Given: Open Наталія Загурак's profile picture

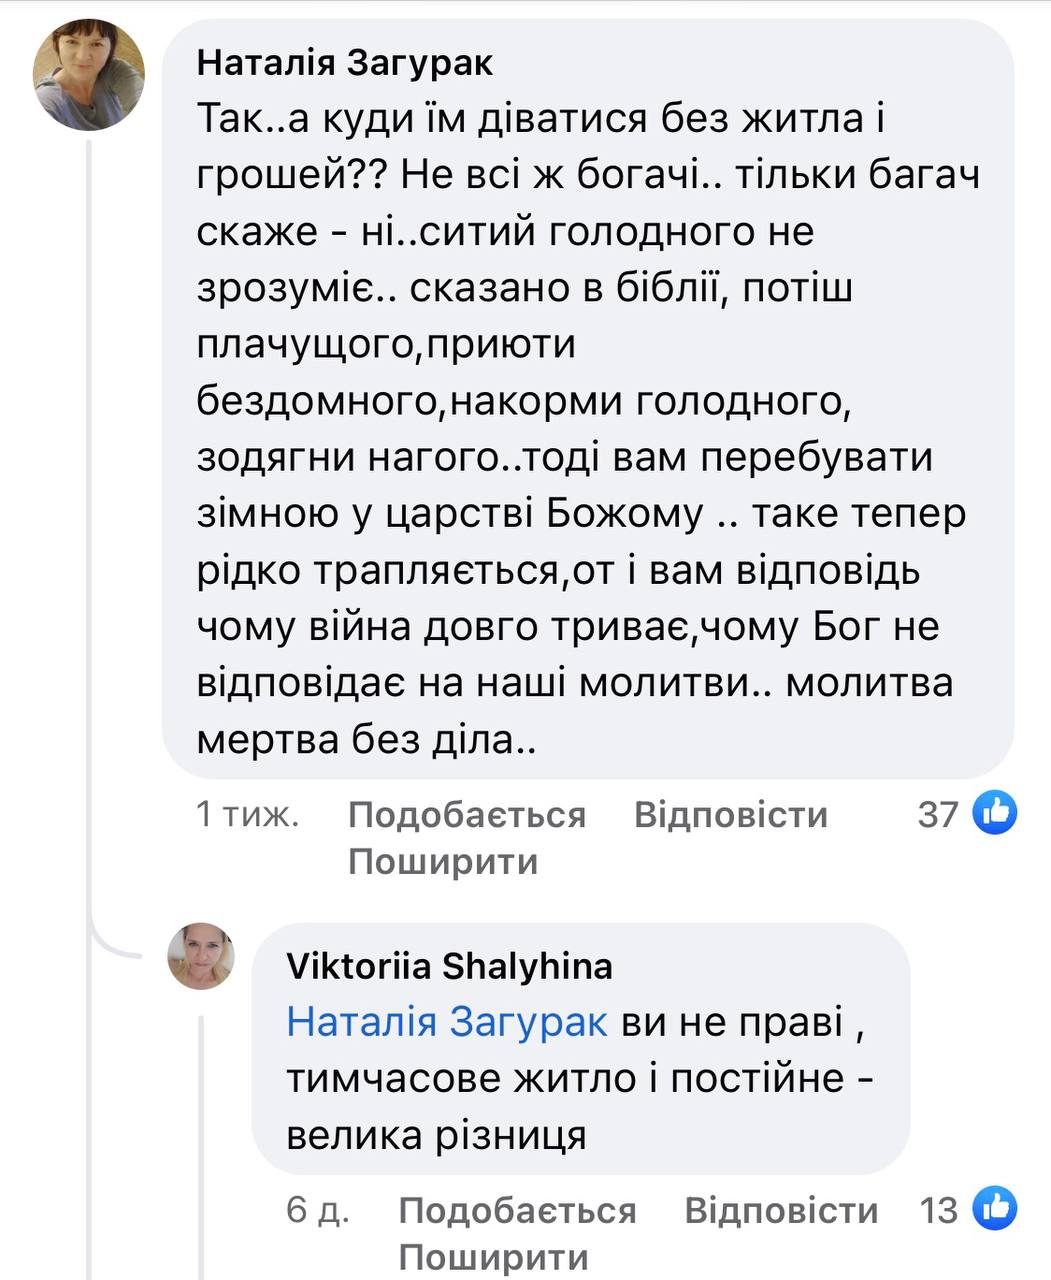Looking at the screenshot, I should pos(89,76).
